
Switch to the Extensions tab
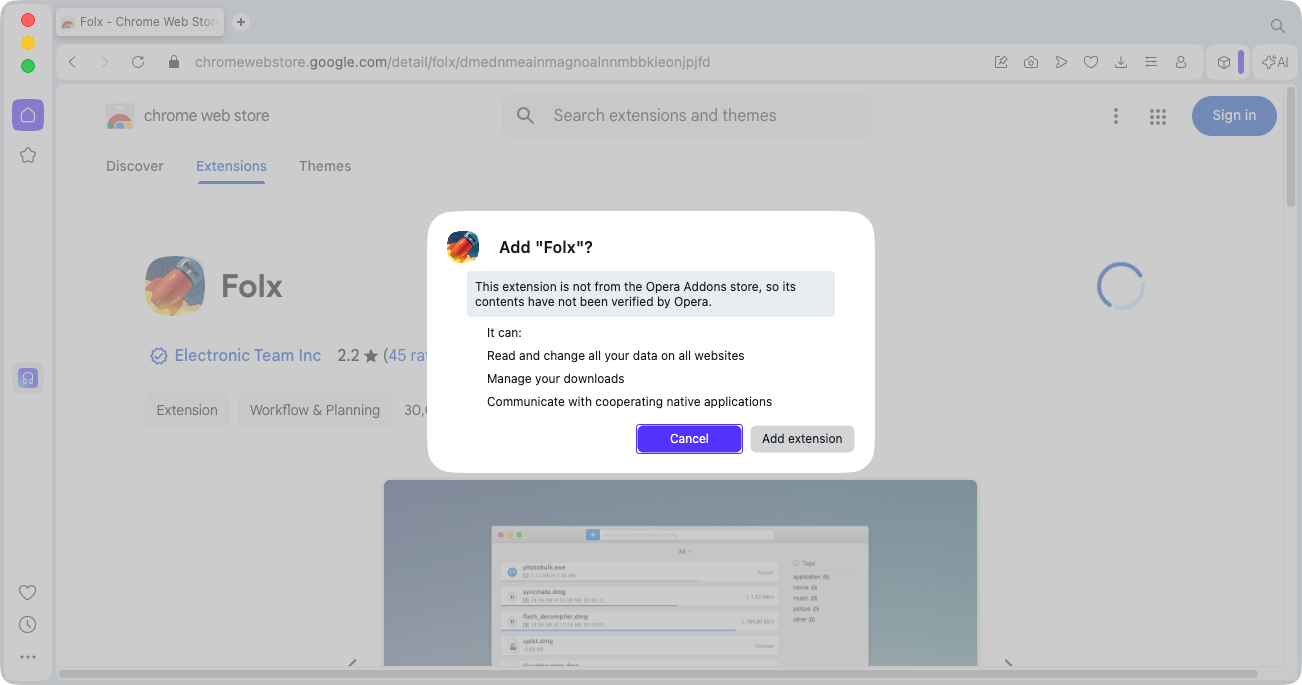[231, 166]
